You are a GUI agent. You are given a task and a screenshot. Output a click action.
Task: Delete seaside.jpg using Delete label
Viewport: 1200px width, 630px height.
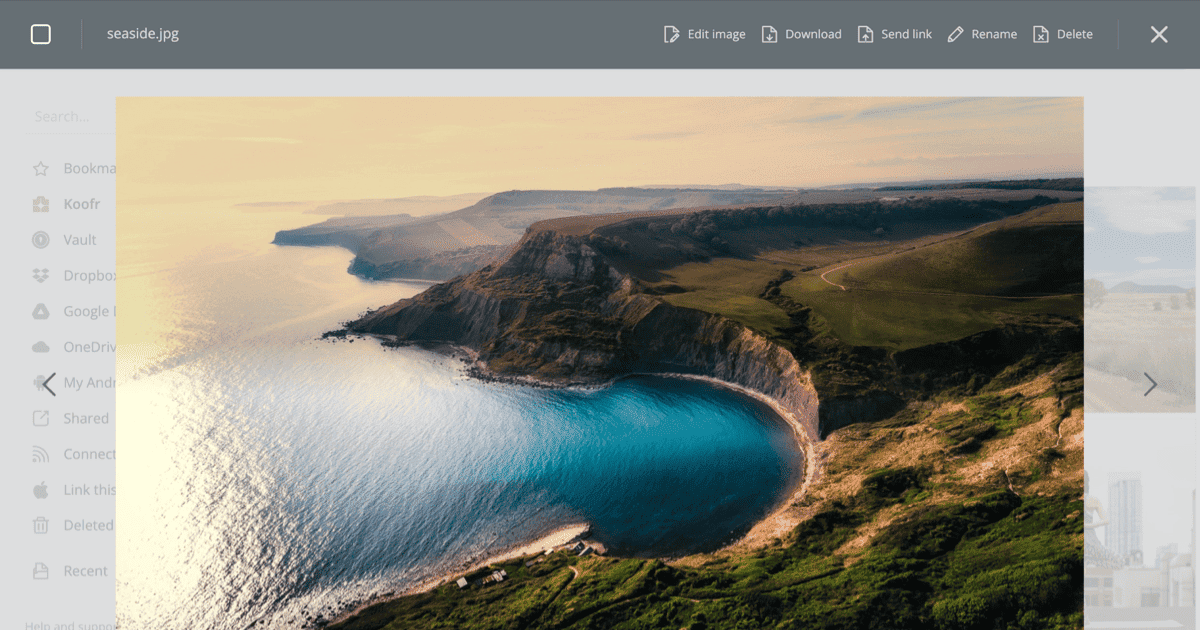point(1075,34)
